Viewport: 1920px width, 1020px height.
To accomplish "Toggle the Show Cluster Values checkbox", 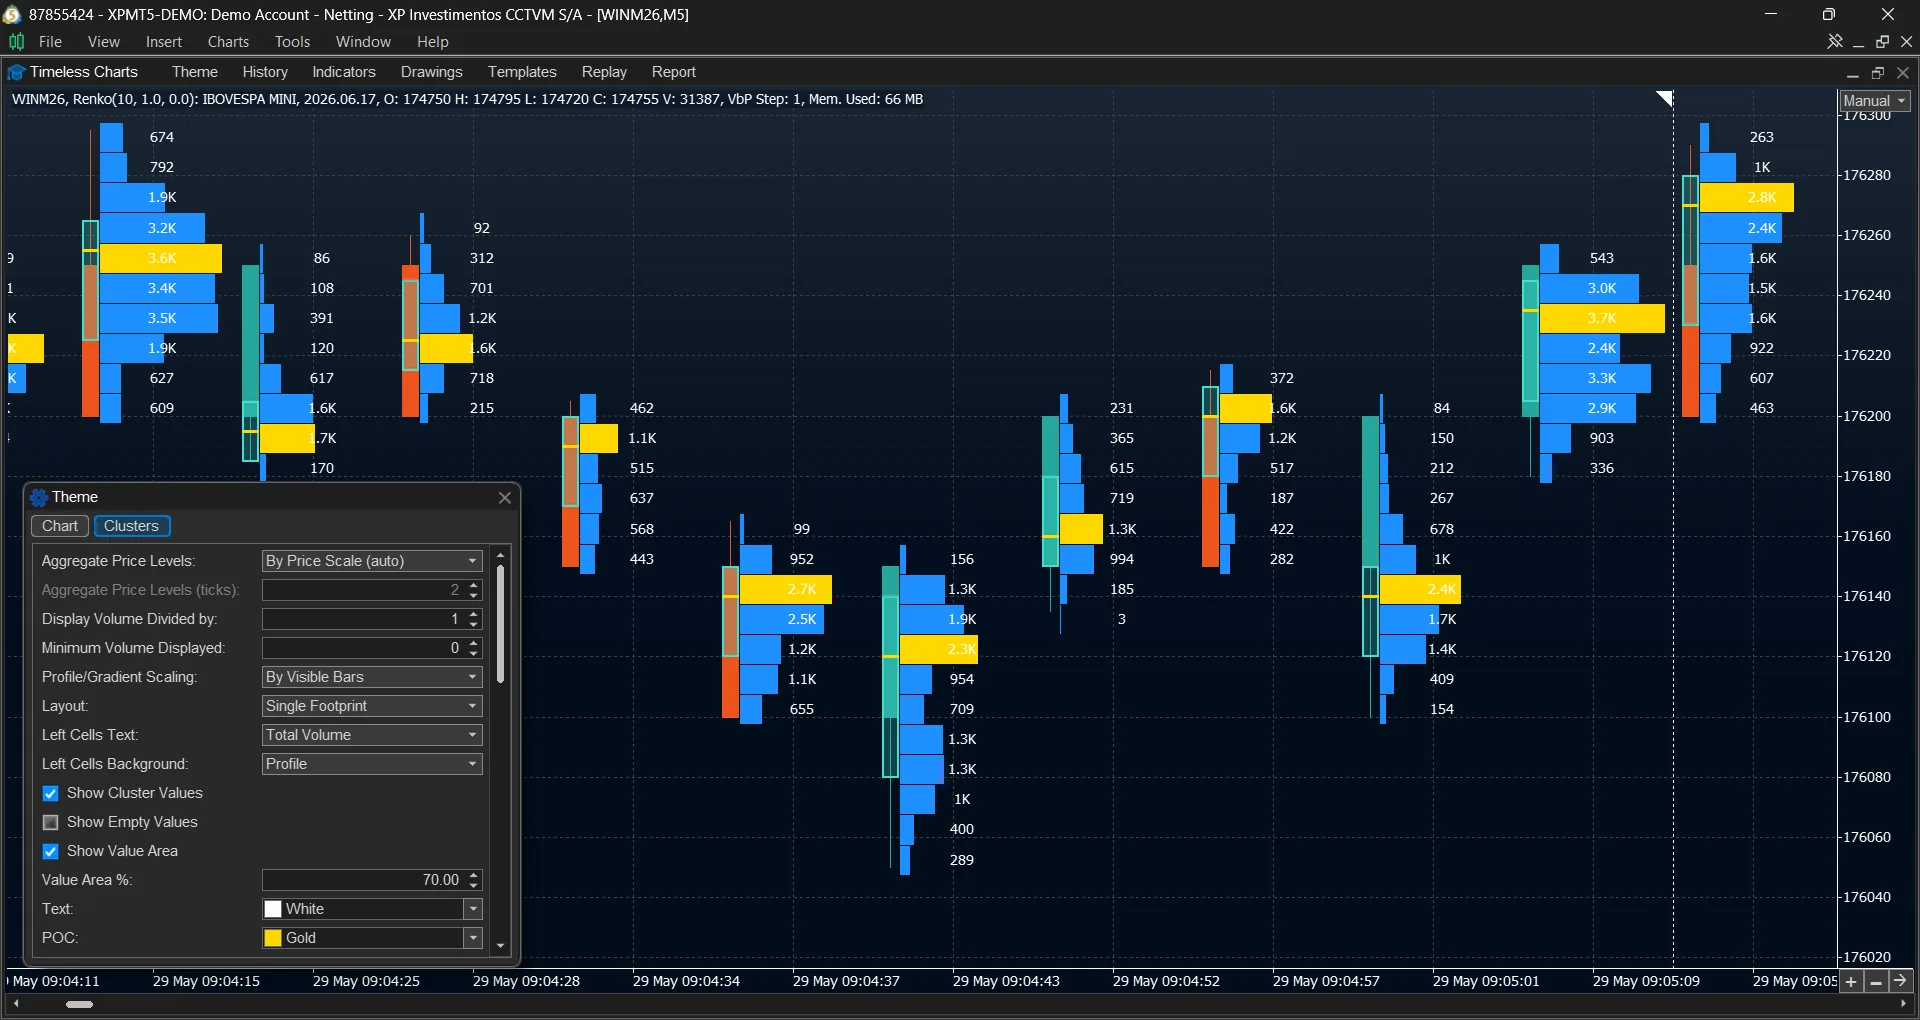I will tap(51, 794).
